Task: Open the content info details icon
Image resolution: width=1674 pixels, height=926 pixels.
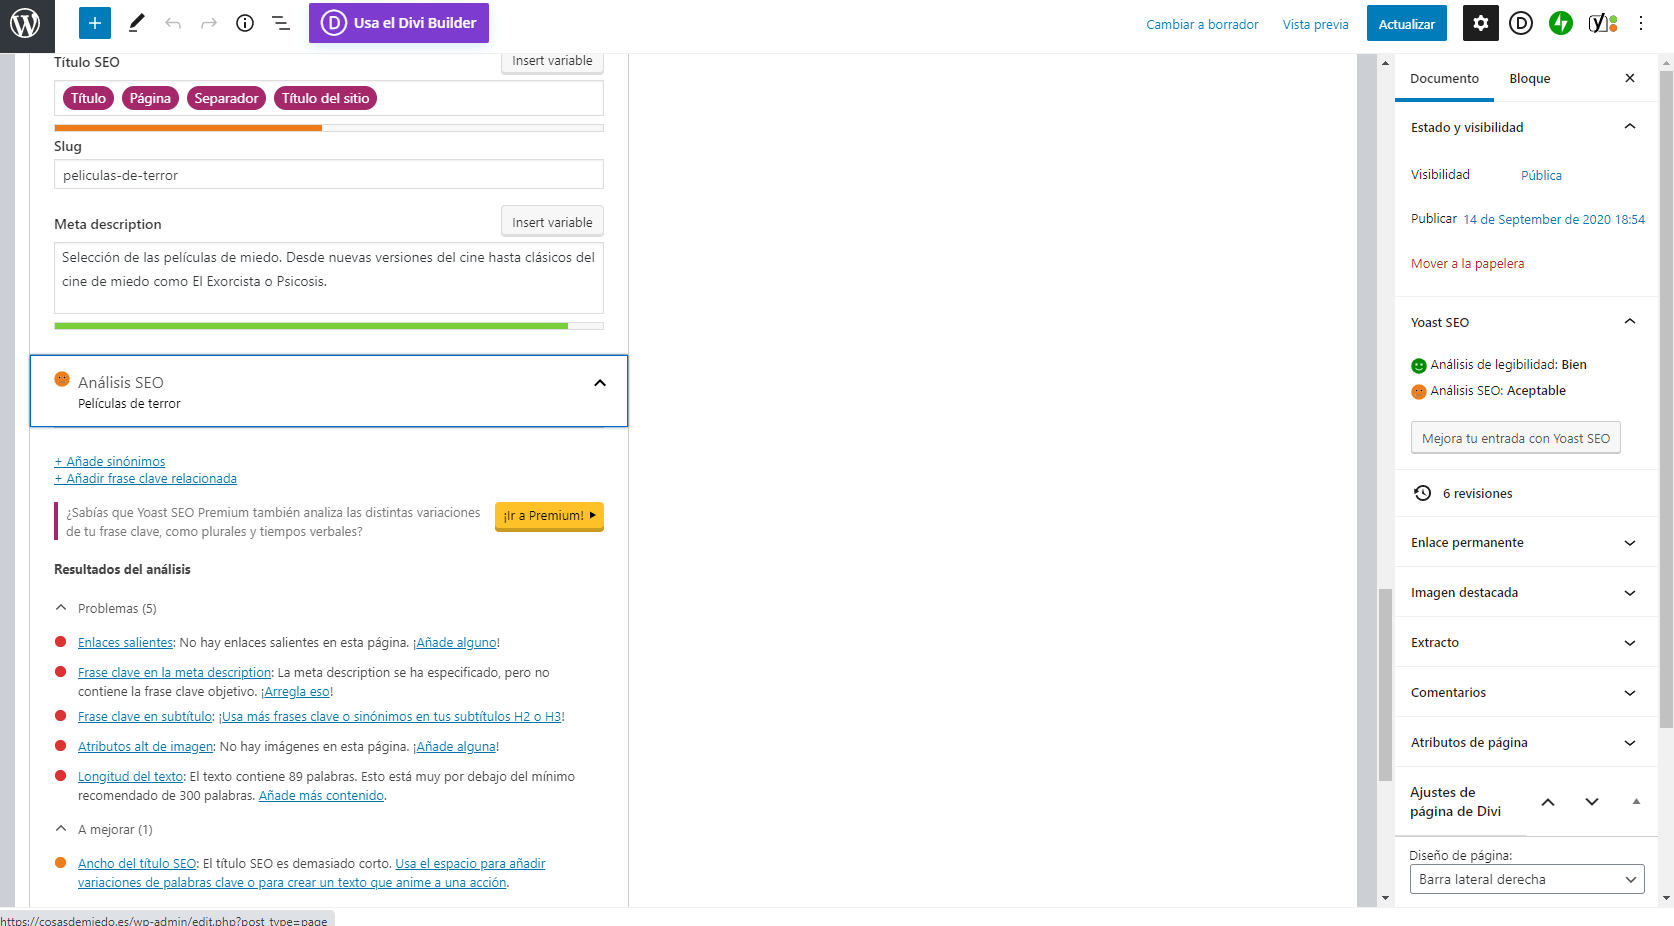Action: pos(245,23)
